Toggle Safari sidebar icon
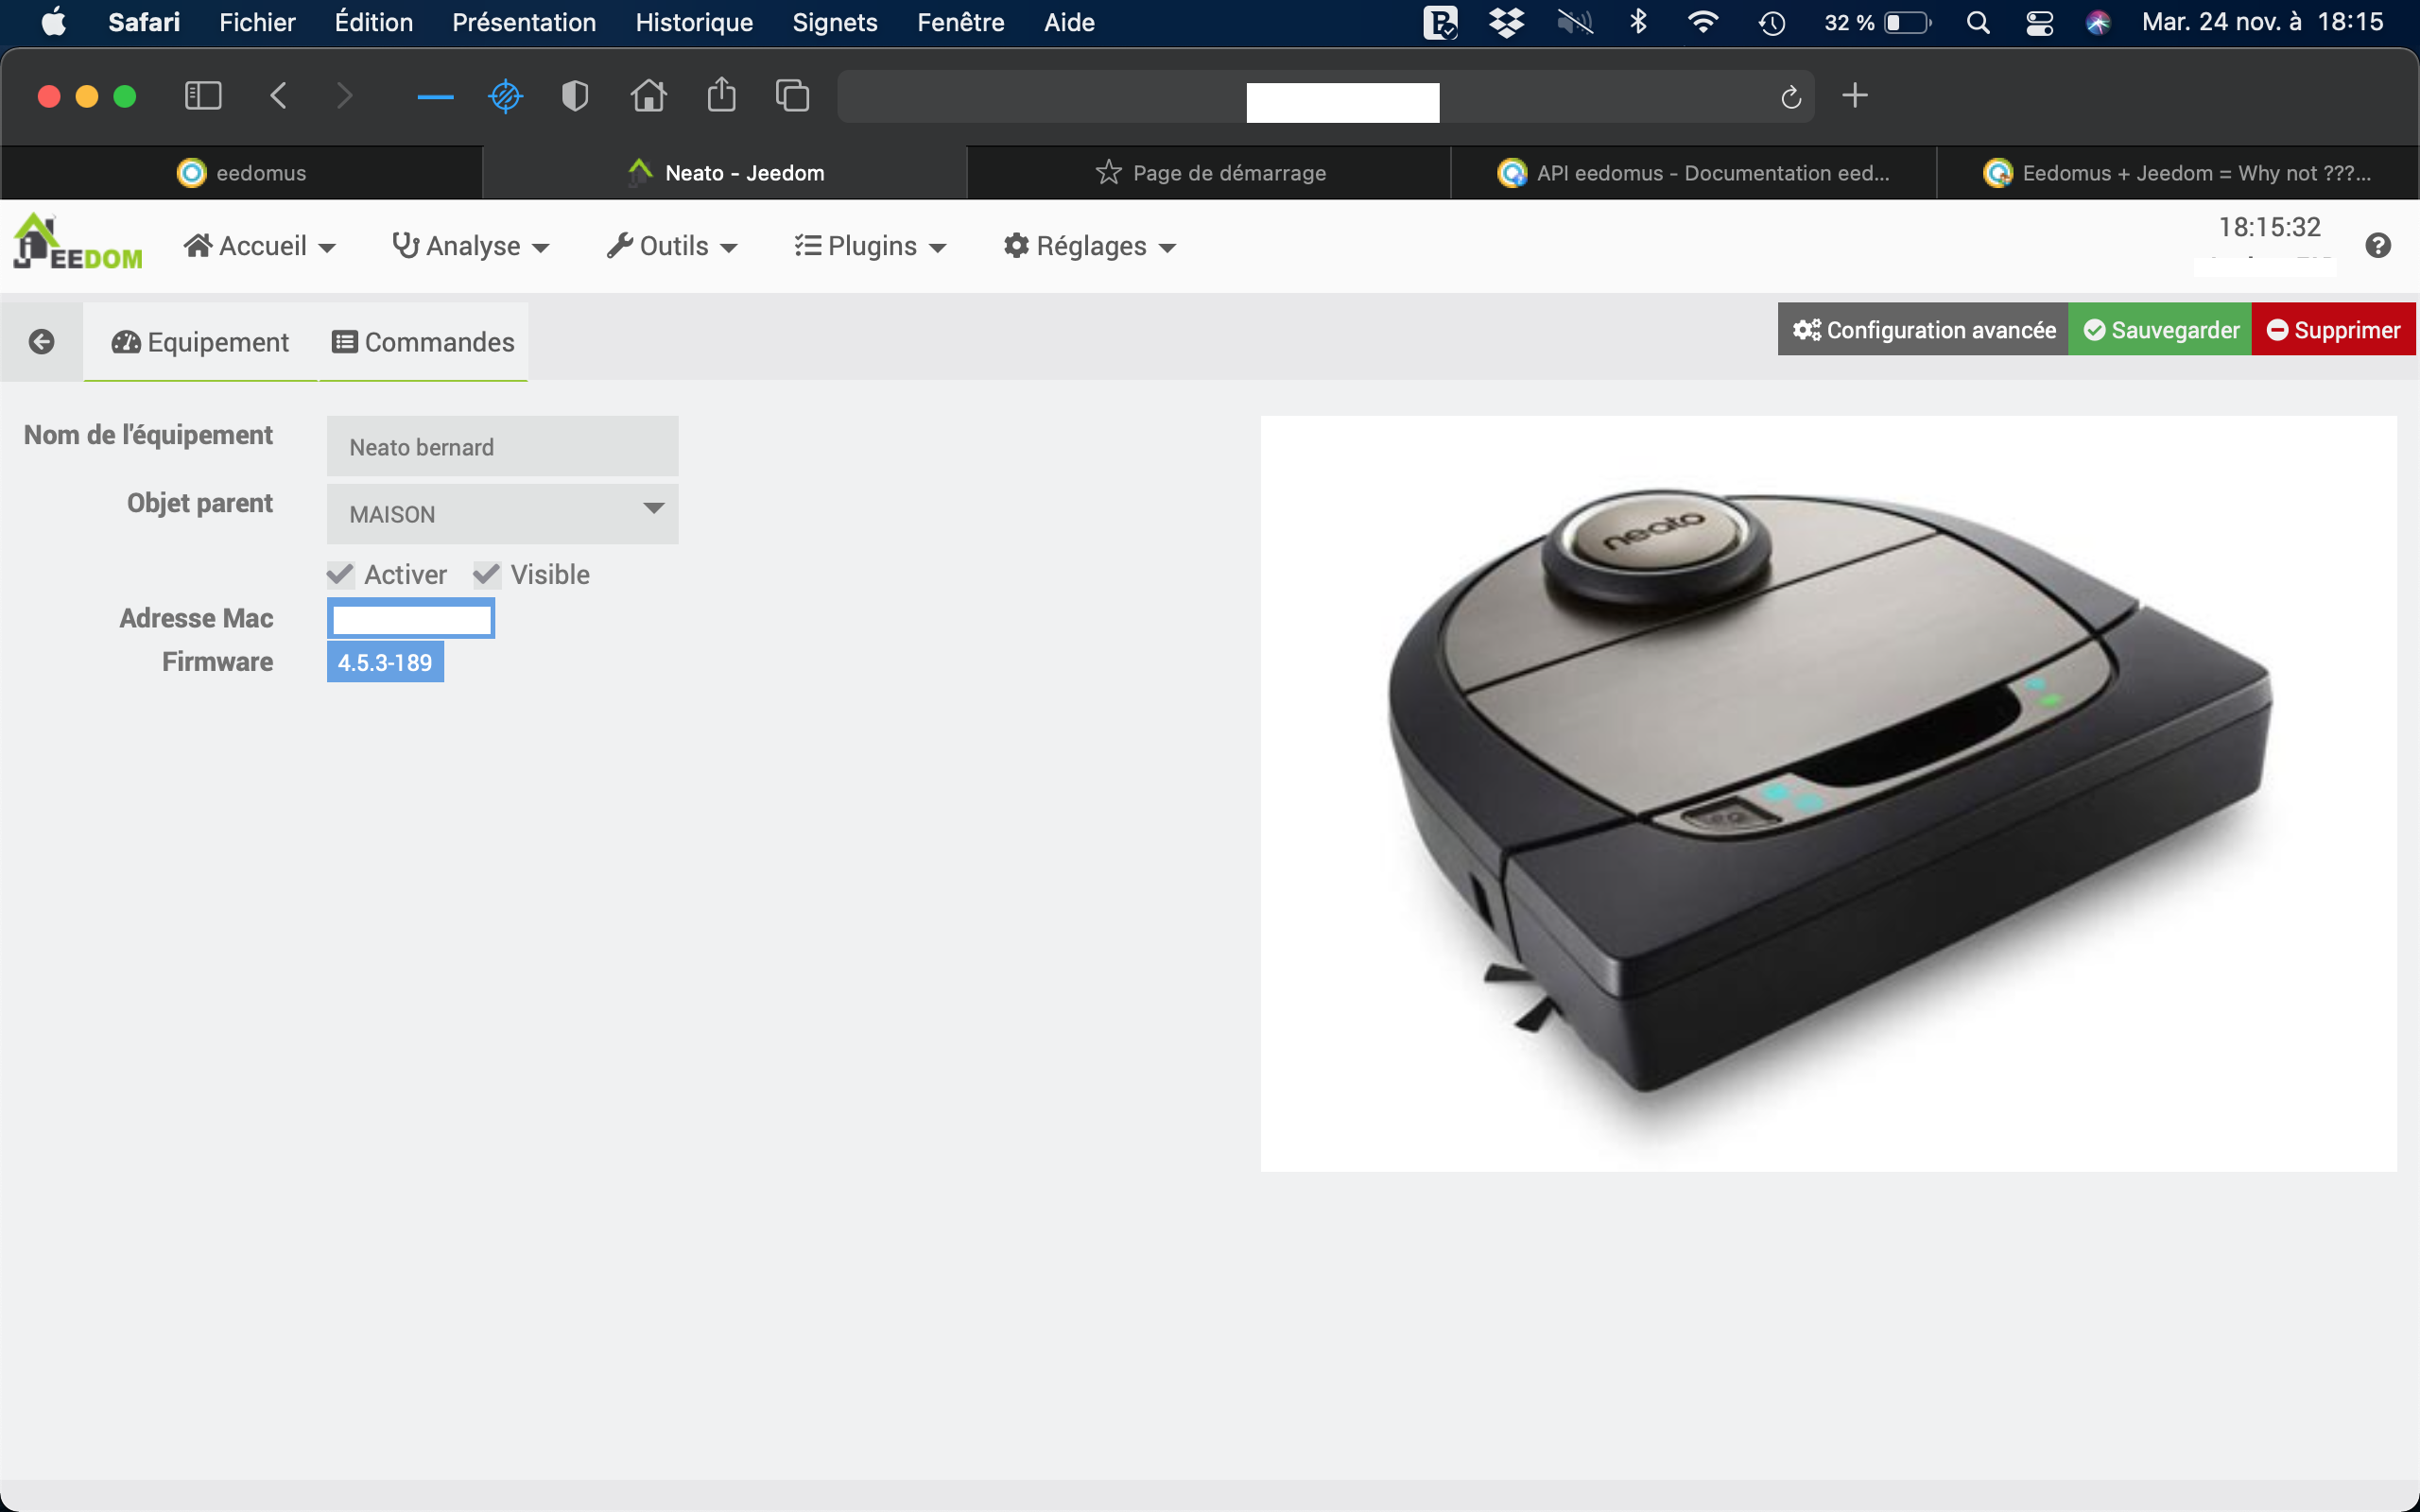The image size is (2420, 1512). point(203,96)
